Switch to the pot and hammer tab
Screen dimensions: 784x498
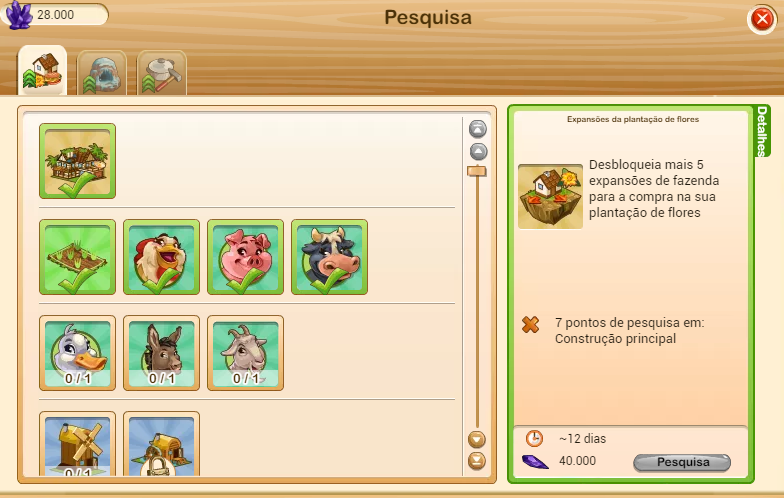[162, 73]
